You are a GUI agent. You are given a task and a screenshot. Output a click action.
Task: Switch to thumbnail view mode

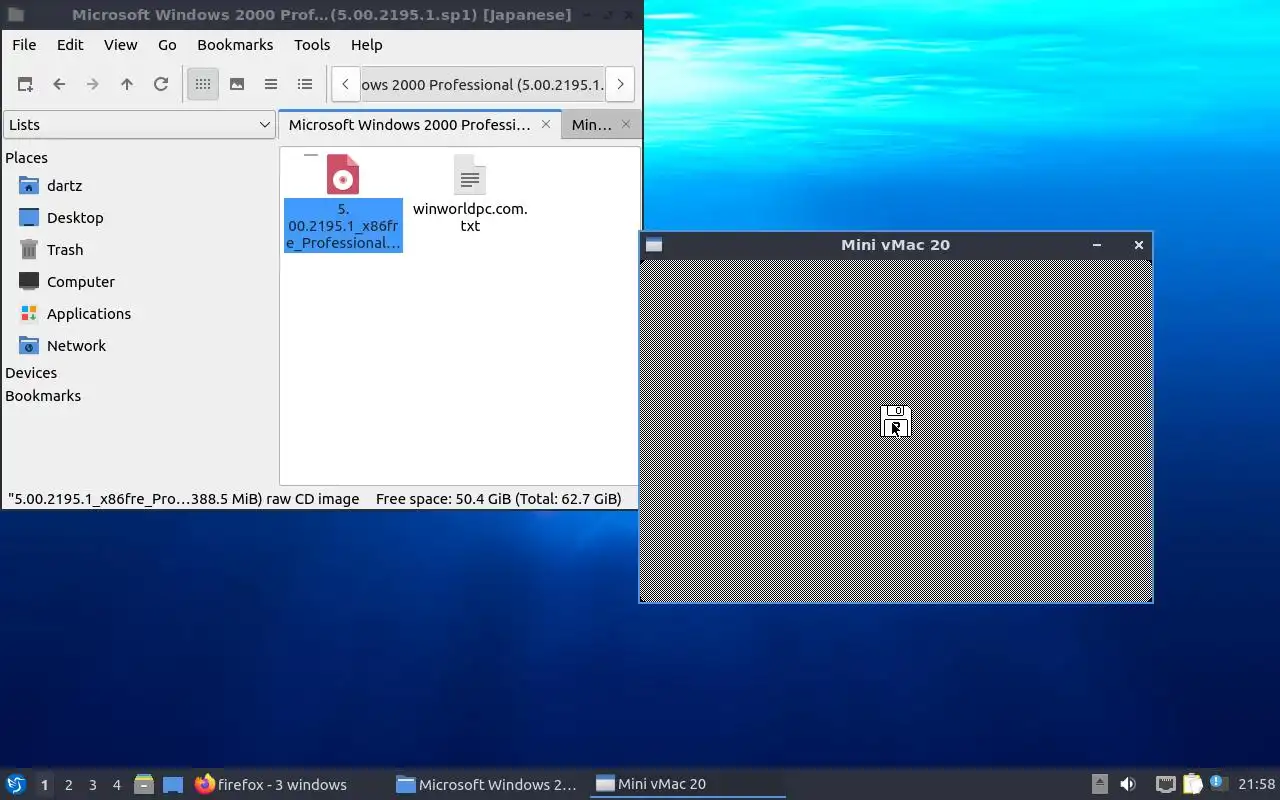[x=237, y=84]
